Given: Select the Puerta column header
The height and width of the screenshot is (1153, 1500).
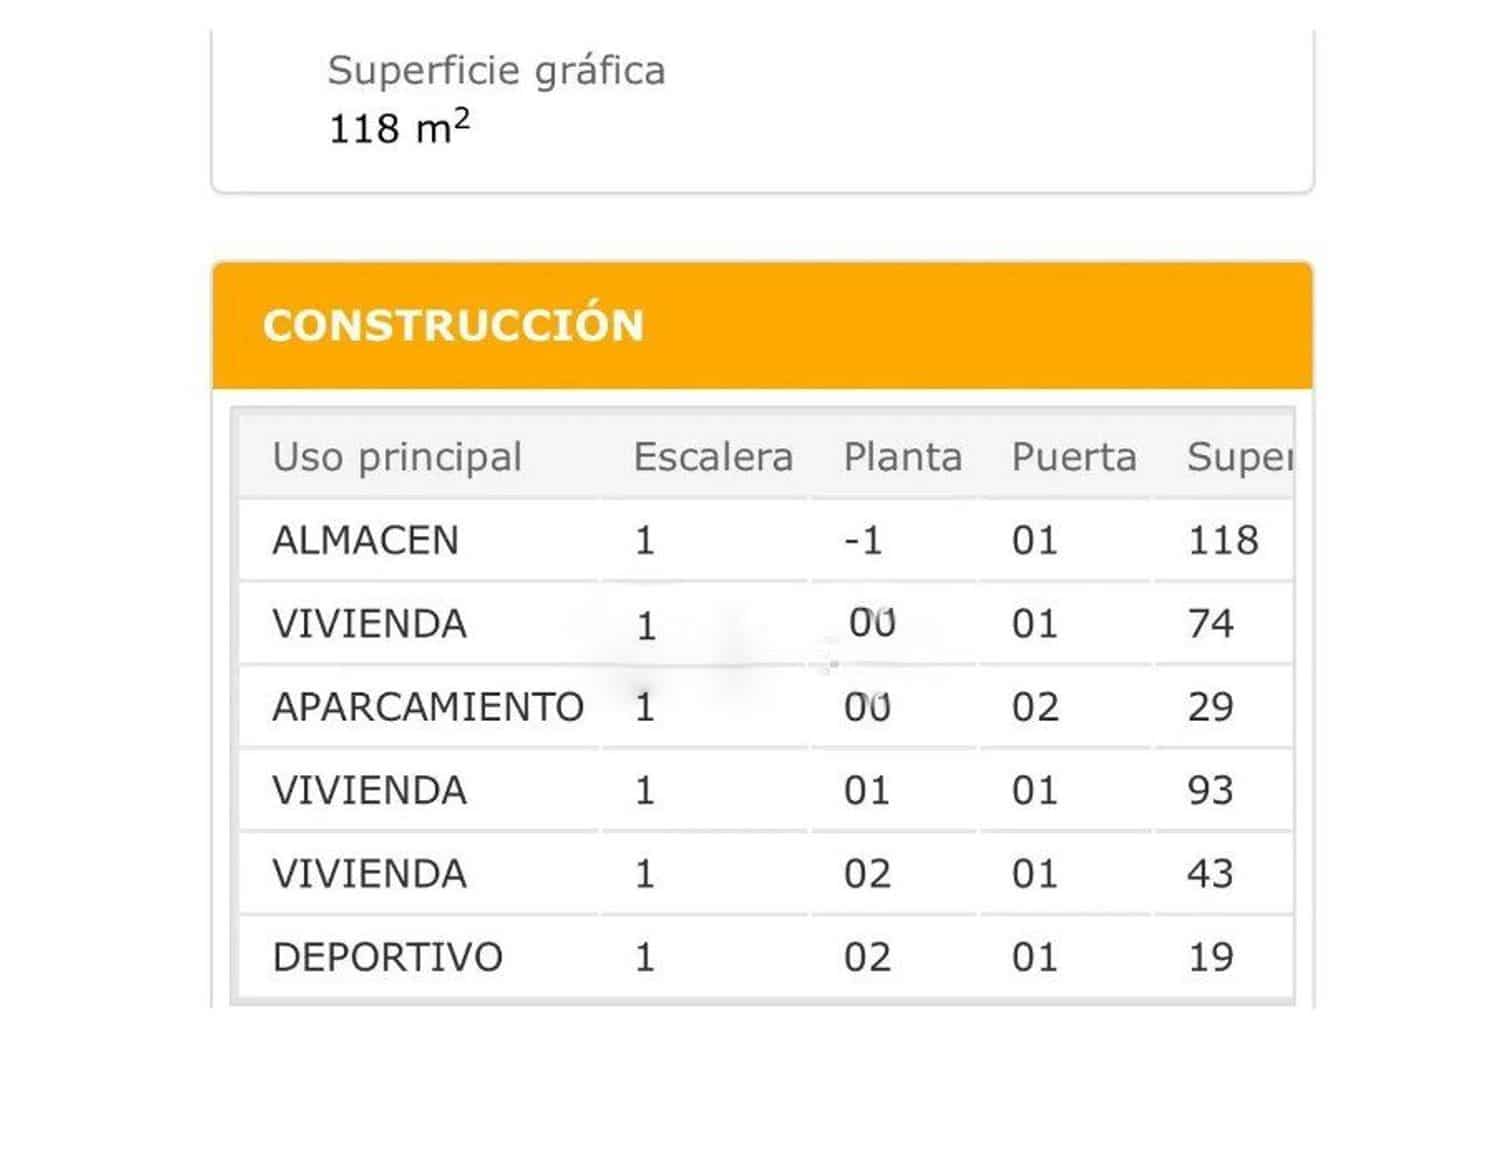Looking at the screenshot, I should pyautogui.click(x=1073, y=457).
